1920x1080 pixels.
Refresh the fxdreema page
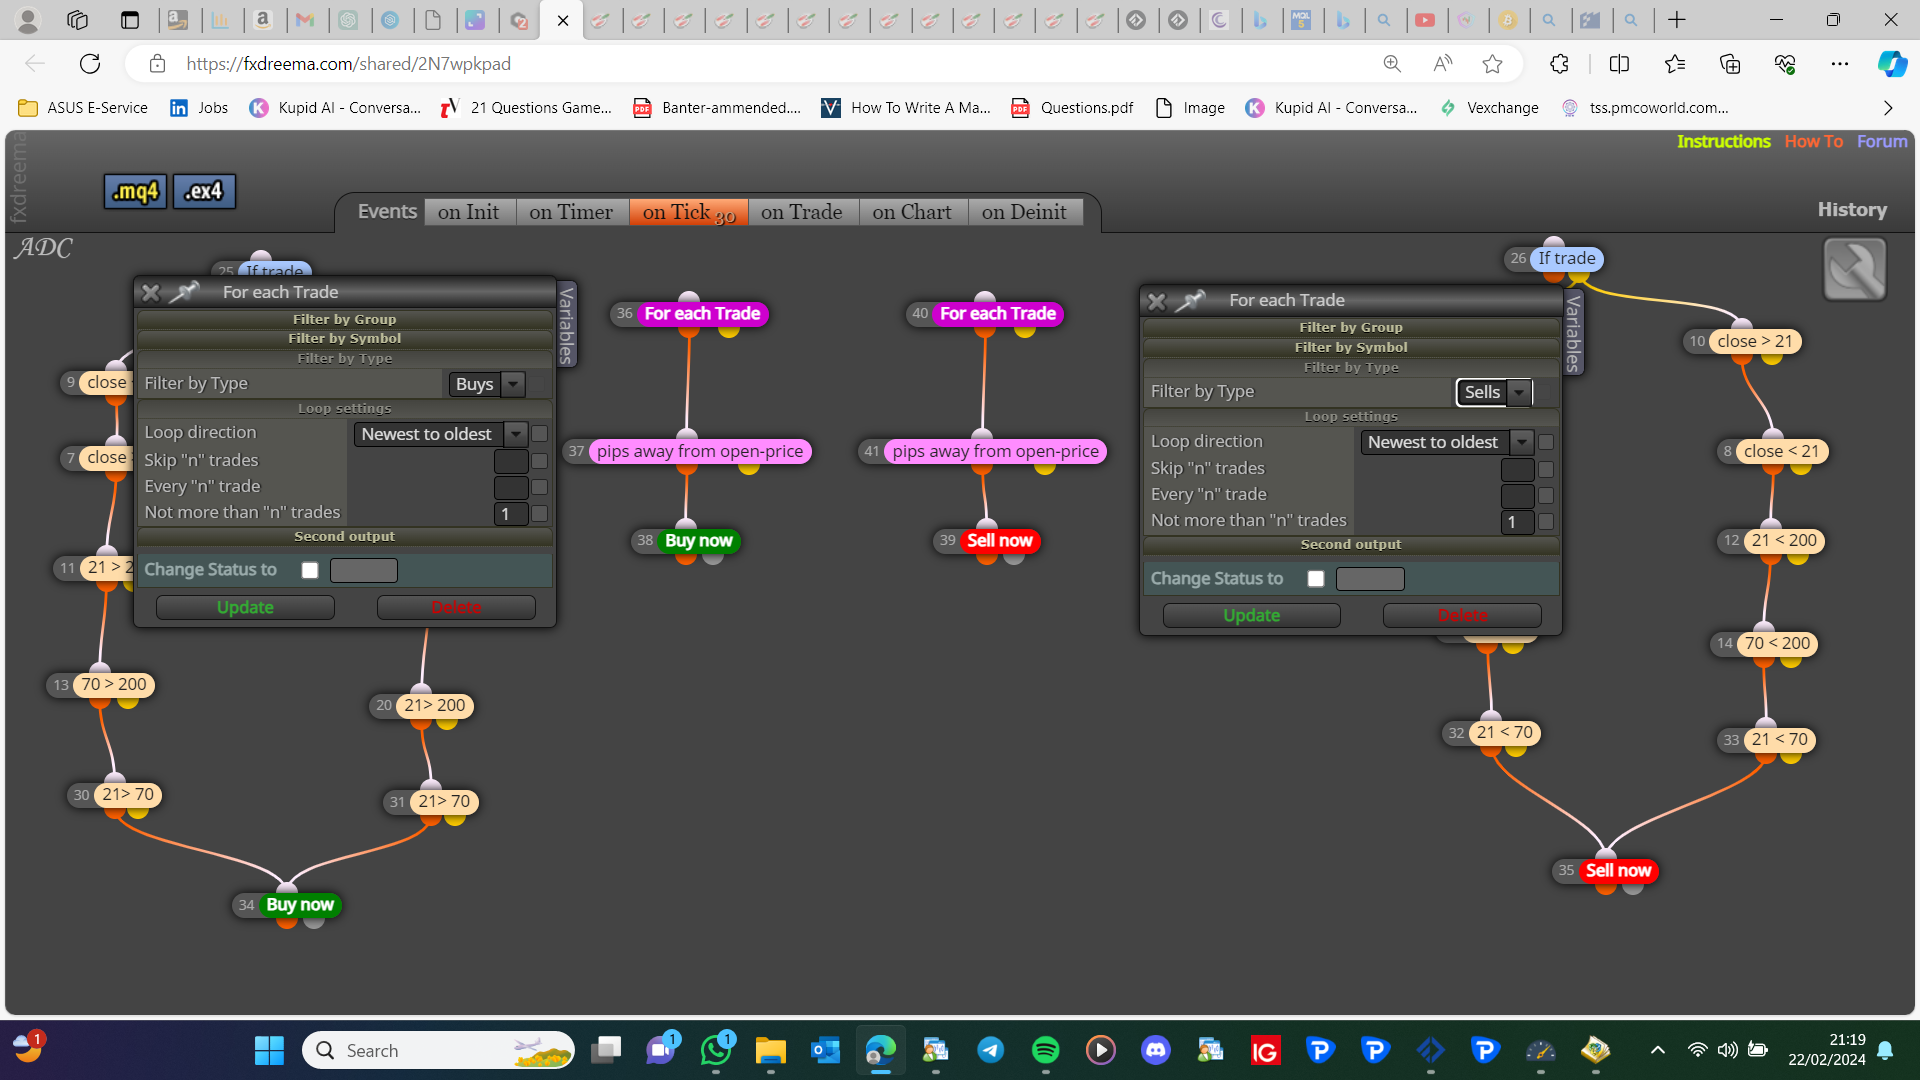[x=90, y=64]
